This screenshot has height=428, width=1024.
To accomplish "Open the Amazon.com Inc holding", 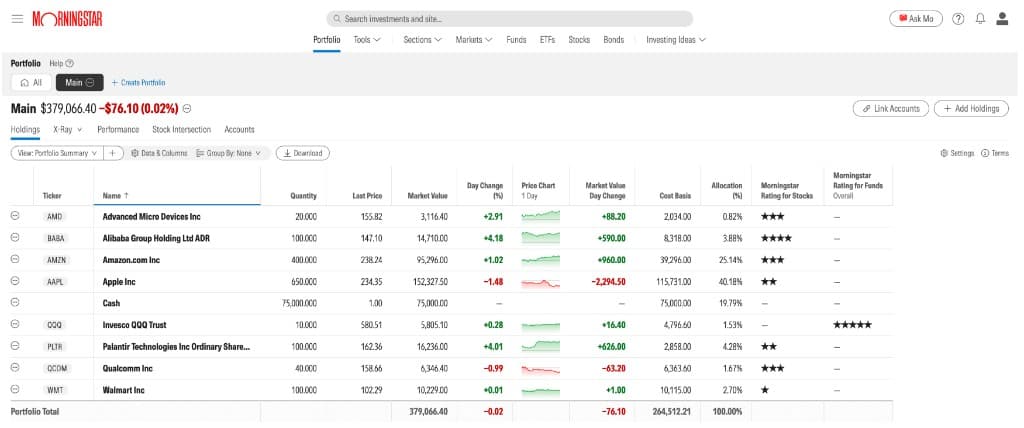I will tap(131, 260).
